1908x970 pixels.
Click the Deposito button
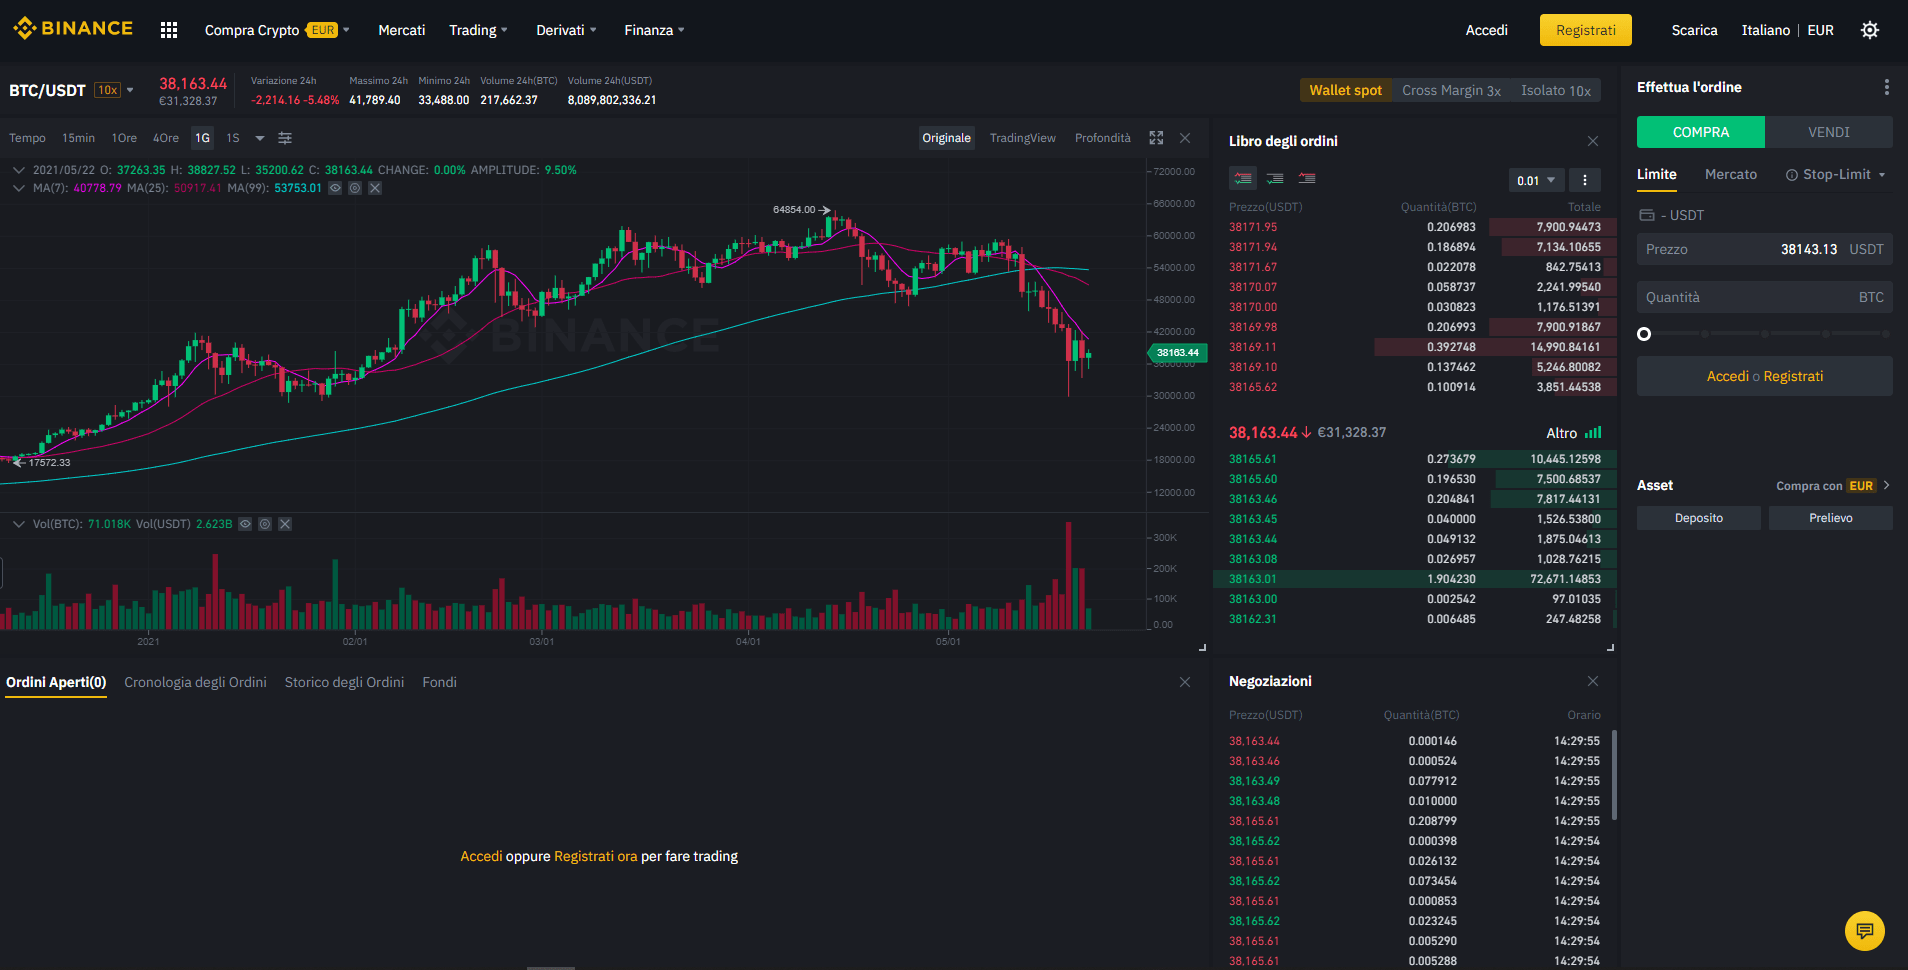[1699, 518]
